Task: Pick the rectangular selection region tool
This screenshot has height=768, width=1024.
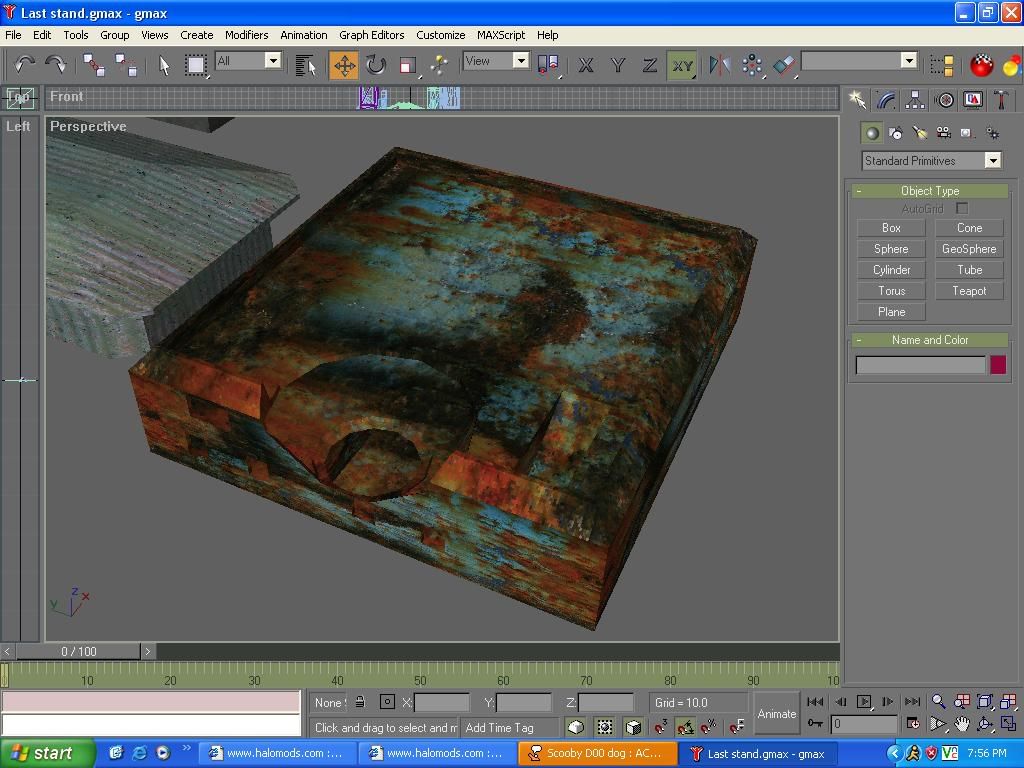Action: point(195,65)
